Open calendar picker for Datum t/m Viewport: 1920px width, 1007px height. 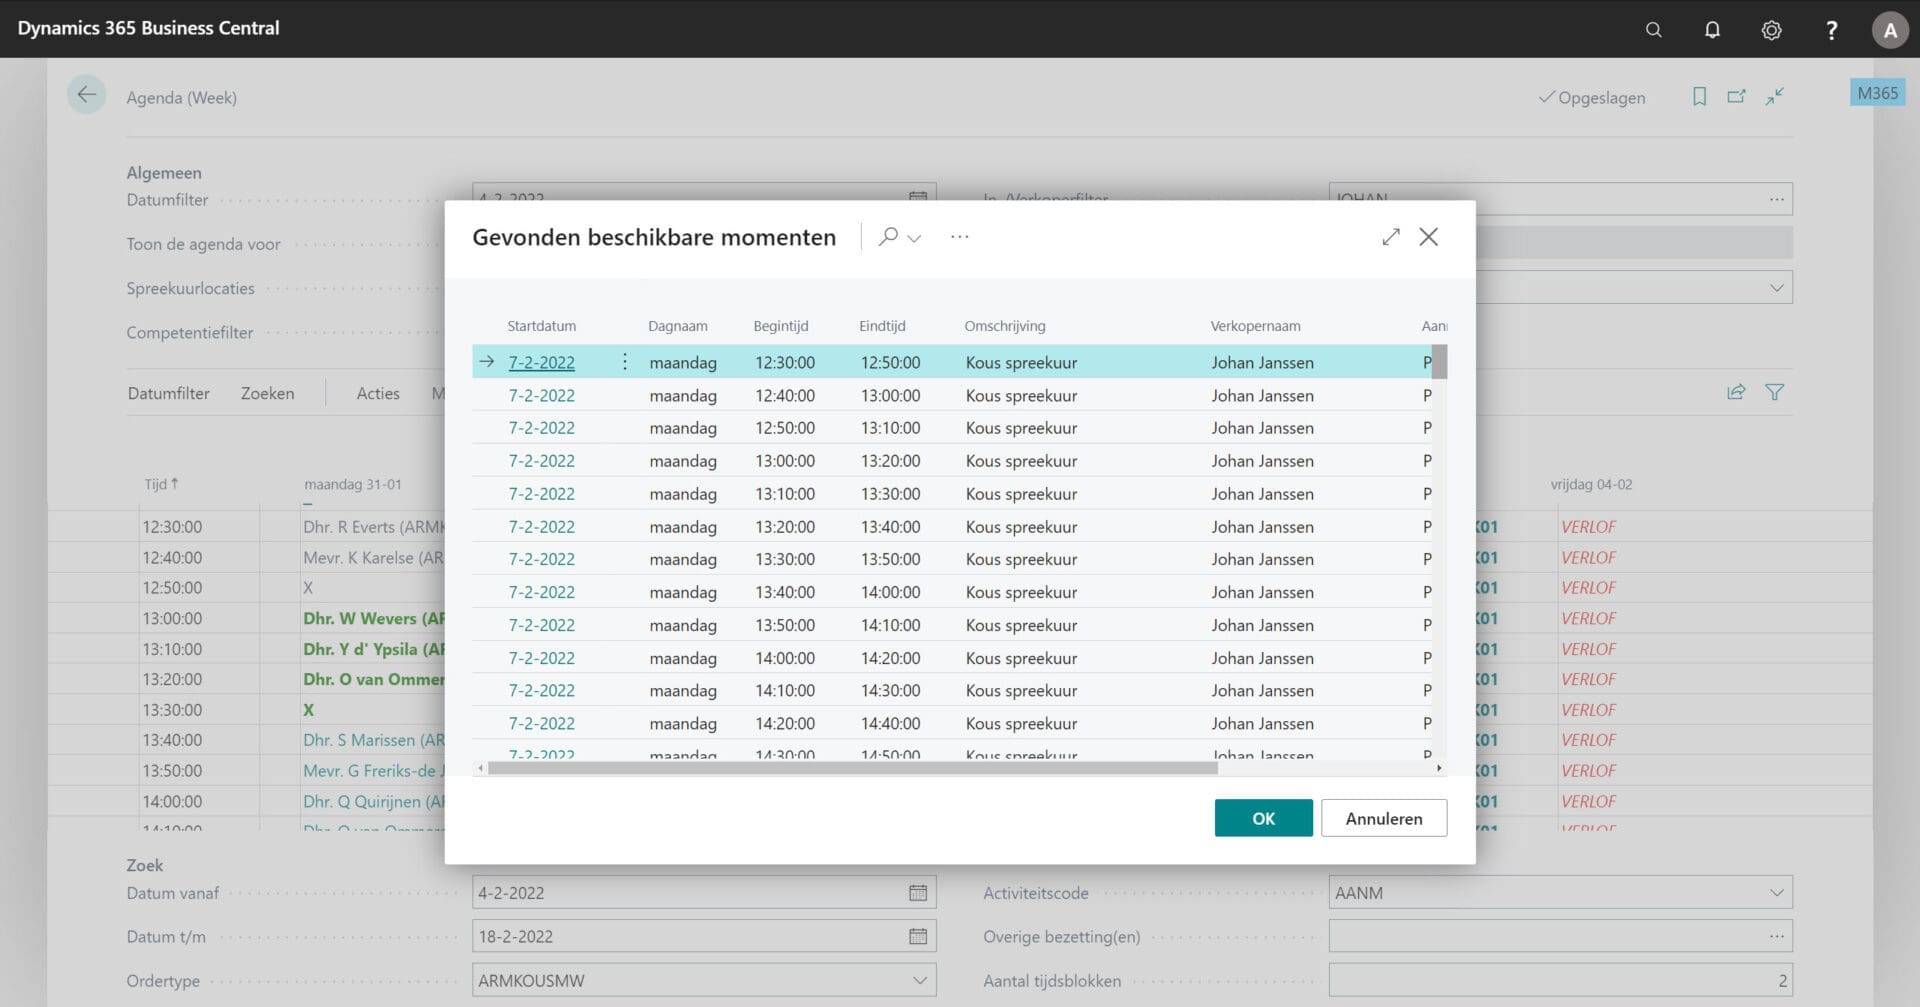918,937
